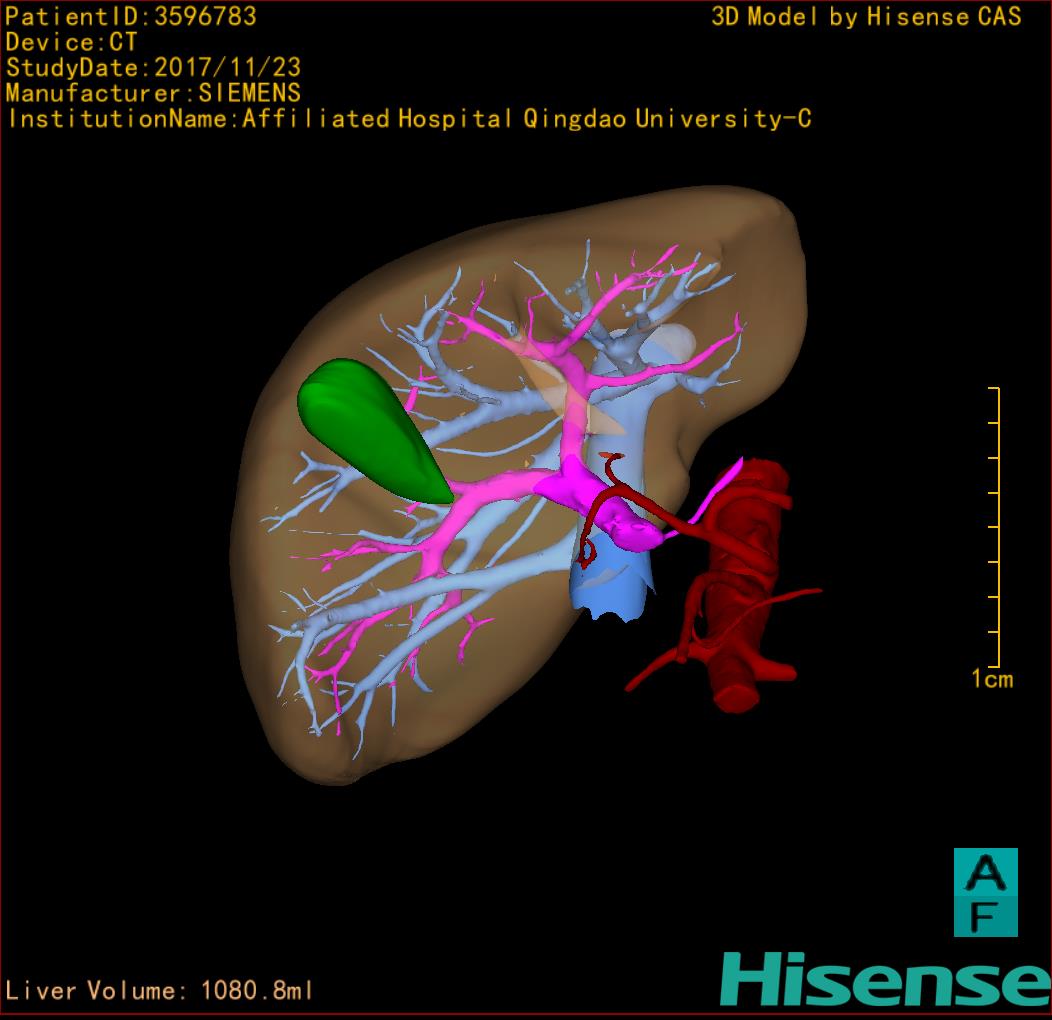1052x1020 pixels.
Task: Click the 3D Model by Hisense CAS label
Action: point(866,16)
